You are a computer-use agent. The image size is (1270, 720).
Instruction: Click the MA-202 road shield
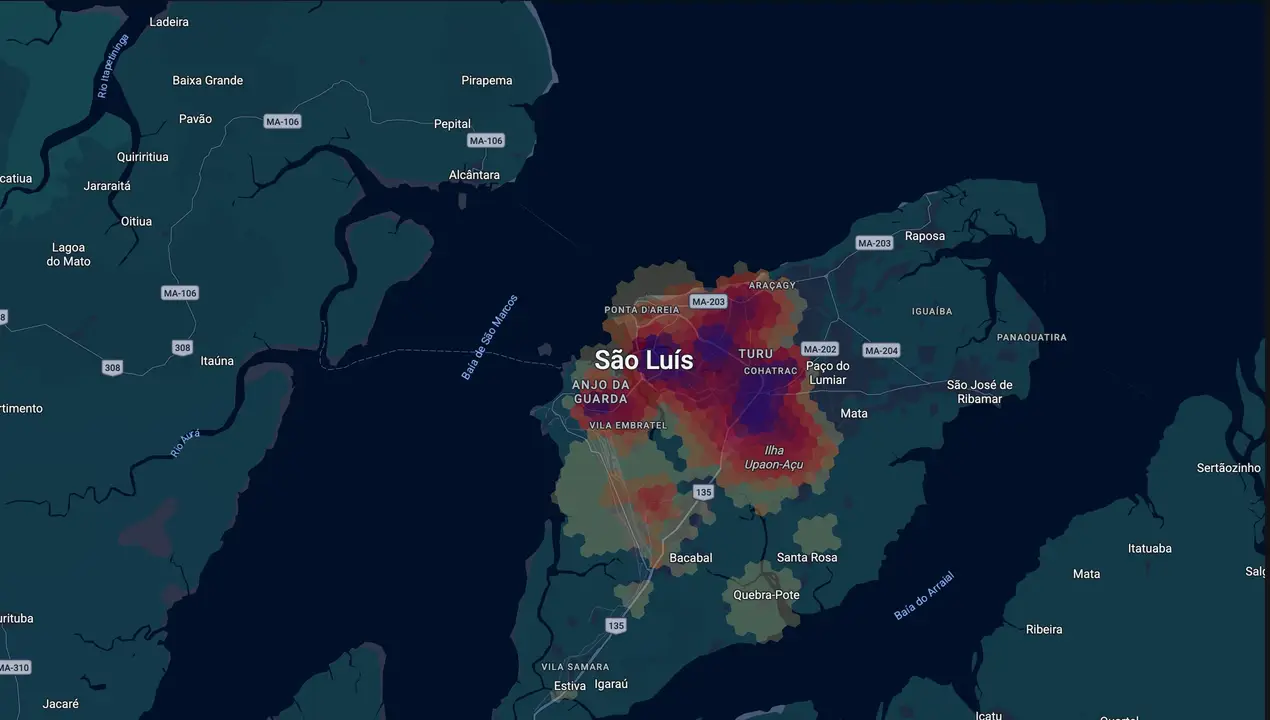tap(820, 349)
